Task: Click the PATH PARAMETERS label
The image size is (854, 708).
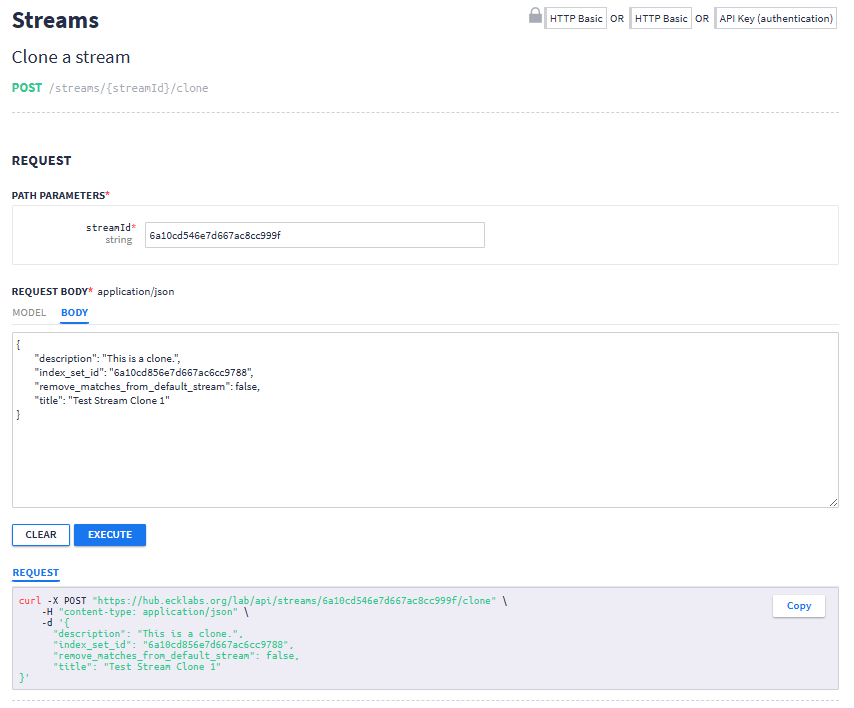Action: click(59, 196)
